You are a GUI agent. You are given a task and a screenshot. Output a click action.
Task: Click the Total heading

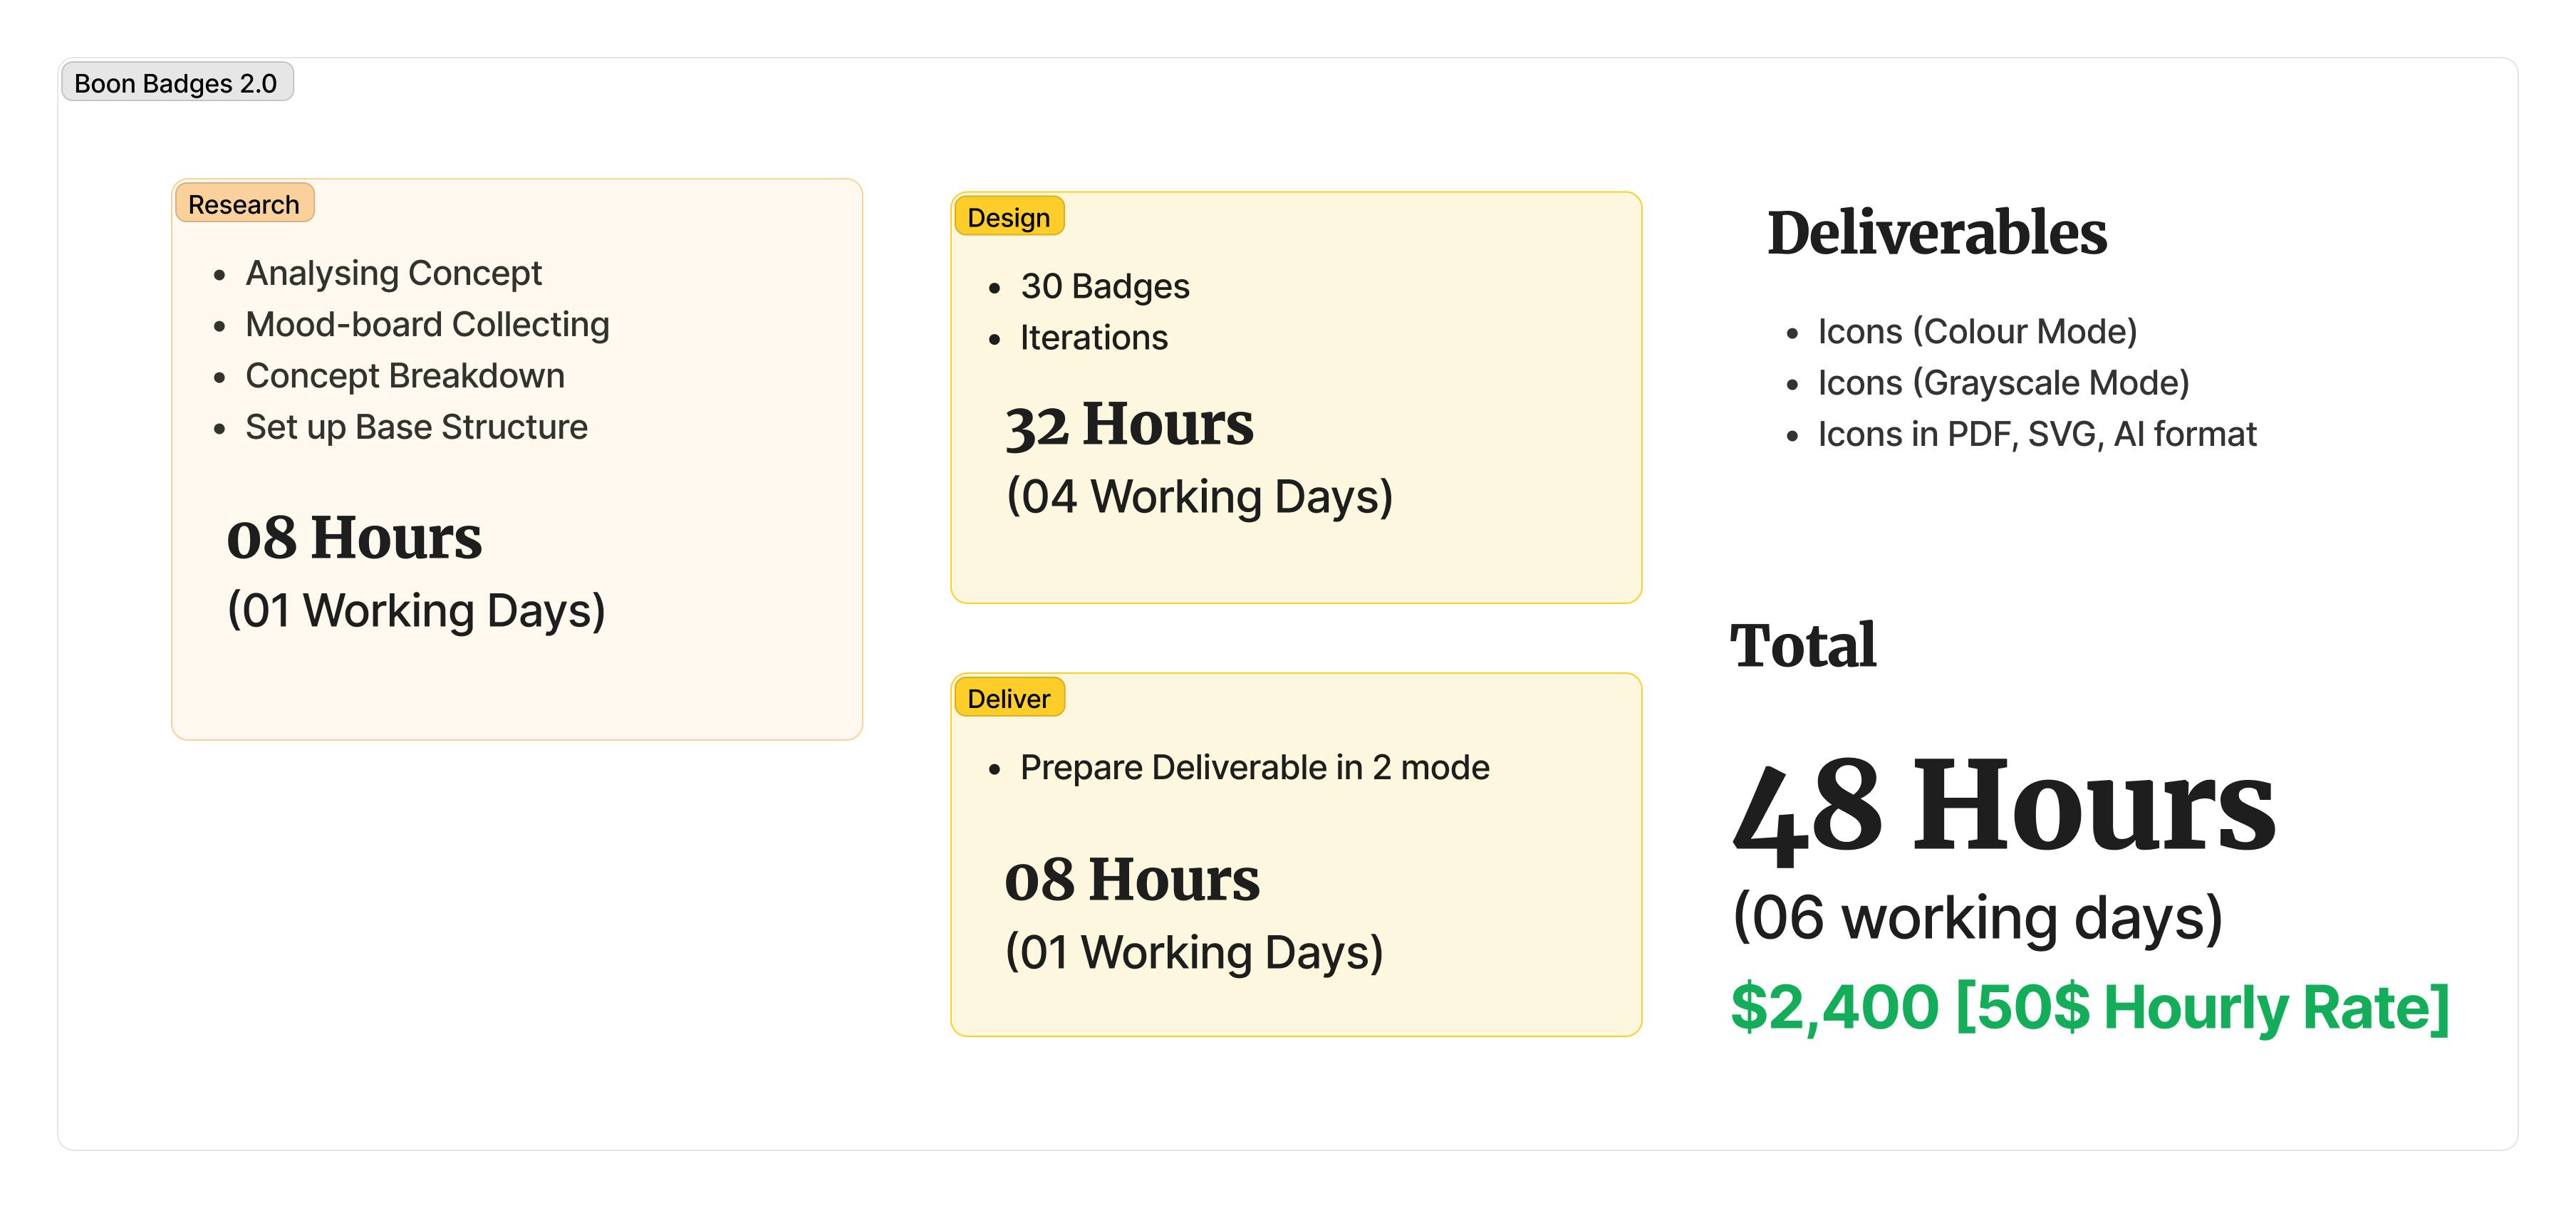pyautogui.click(x=1803, y=645)
